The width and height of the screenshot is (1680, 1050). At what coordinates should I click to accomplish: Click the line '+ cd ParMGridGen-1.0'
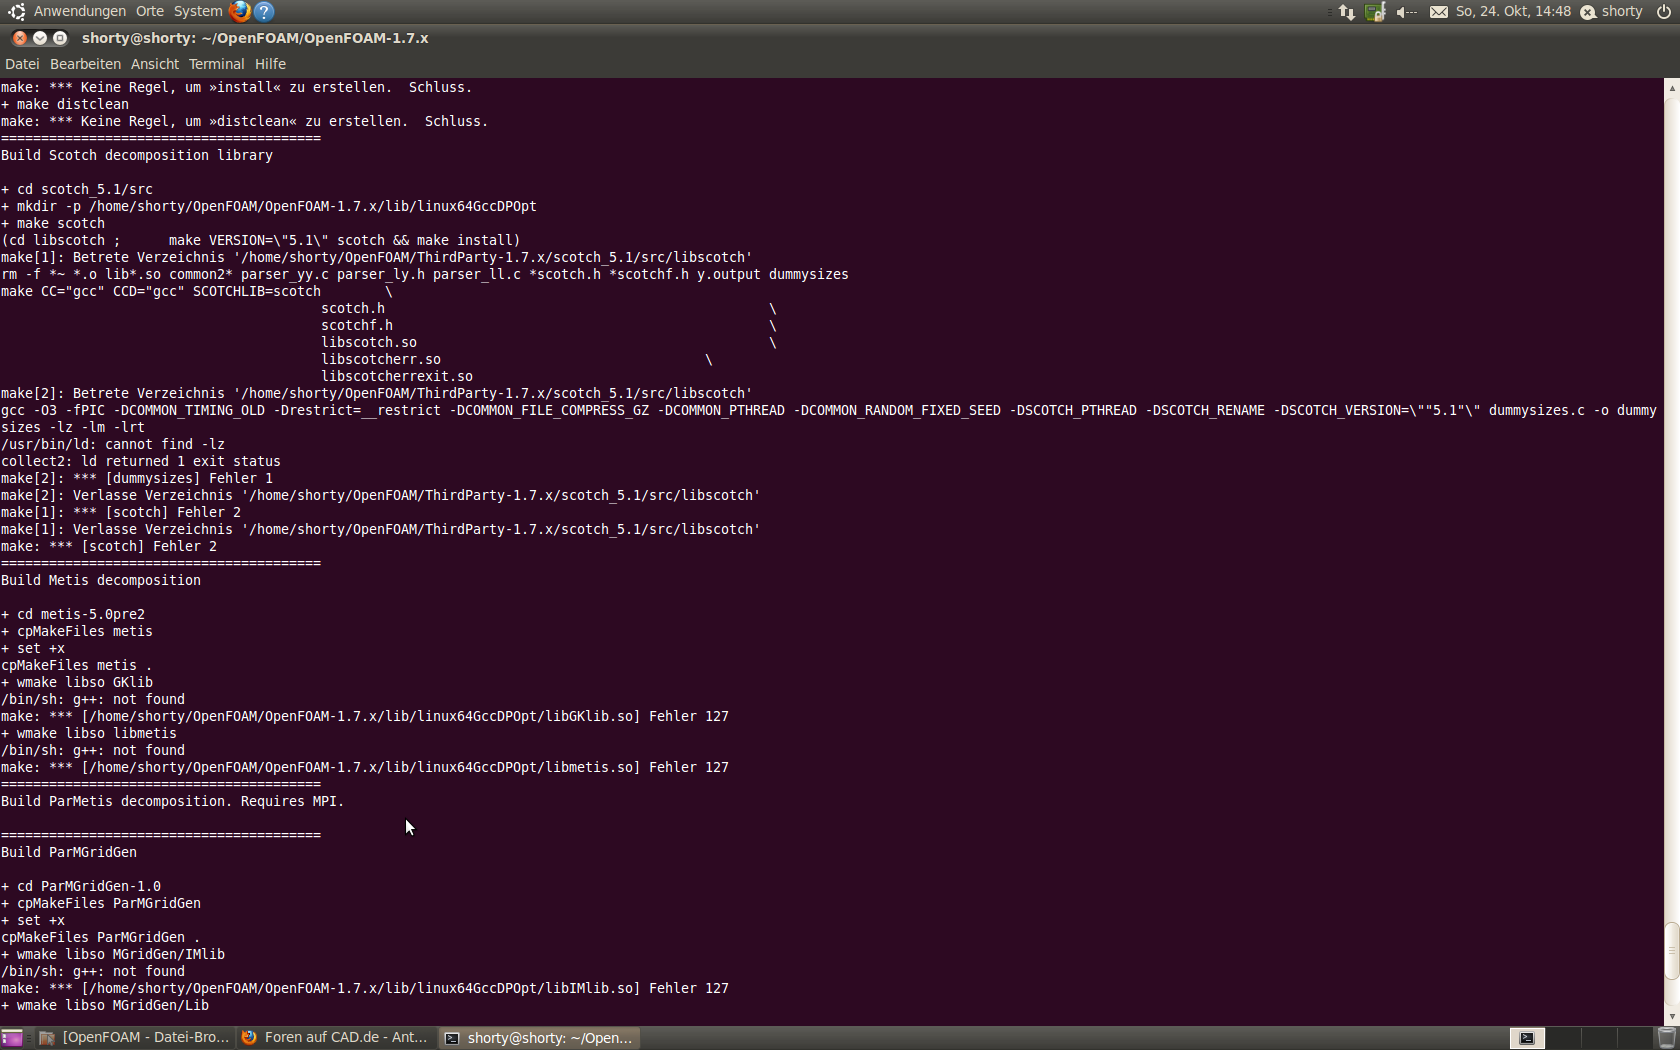coord(81,886)
